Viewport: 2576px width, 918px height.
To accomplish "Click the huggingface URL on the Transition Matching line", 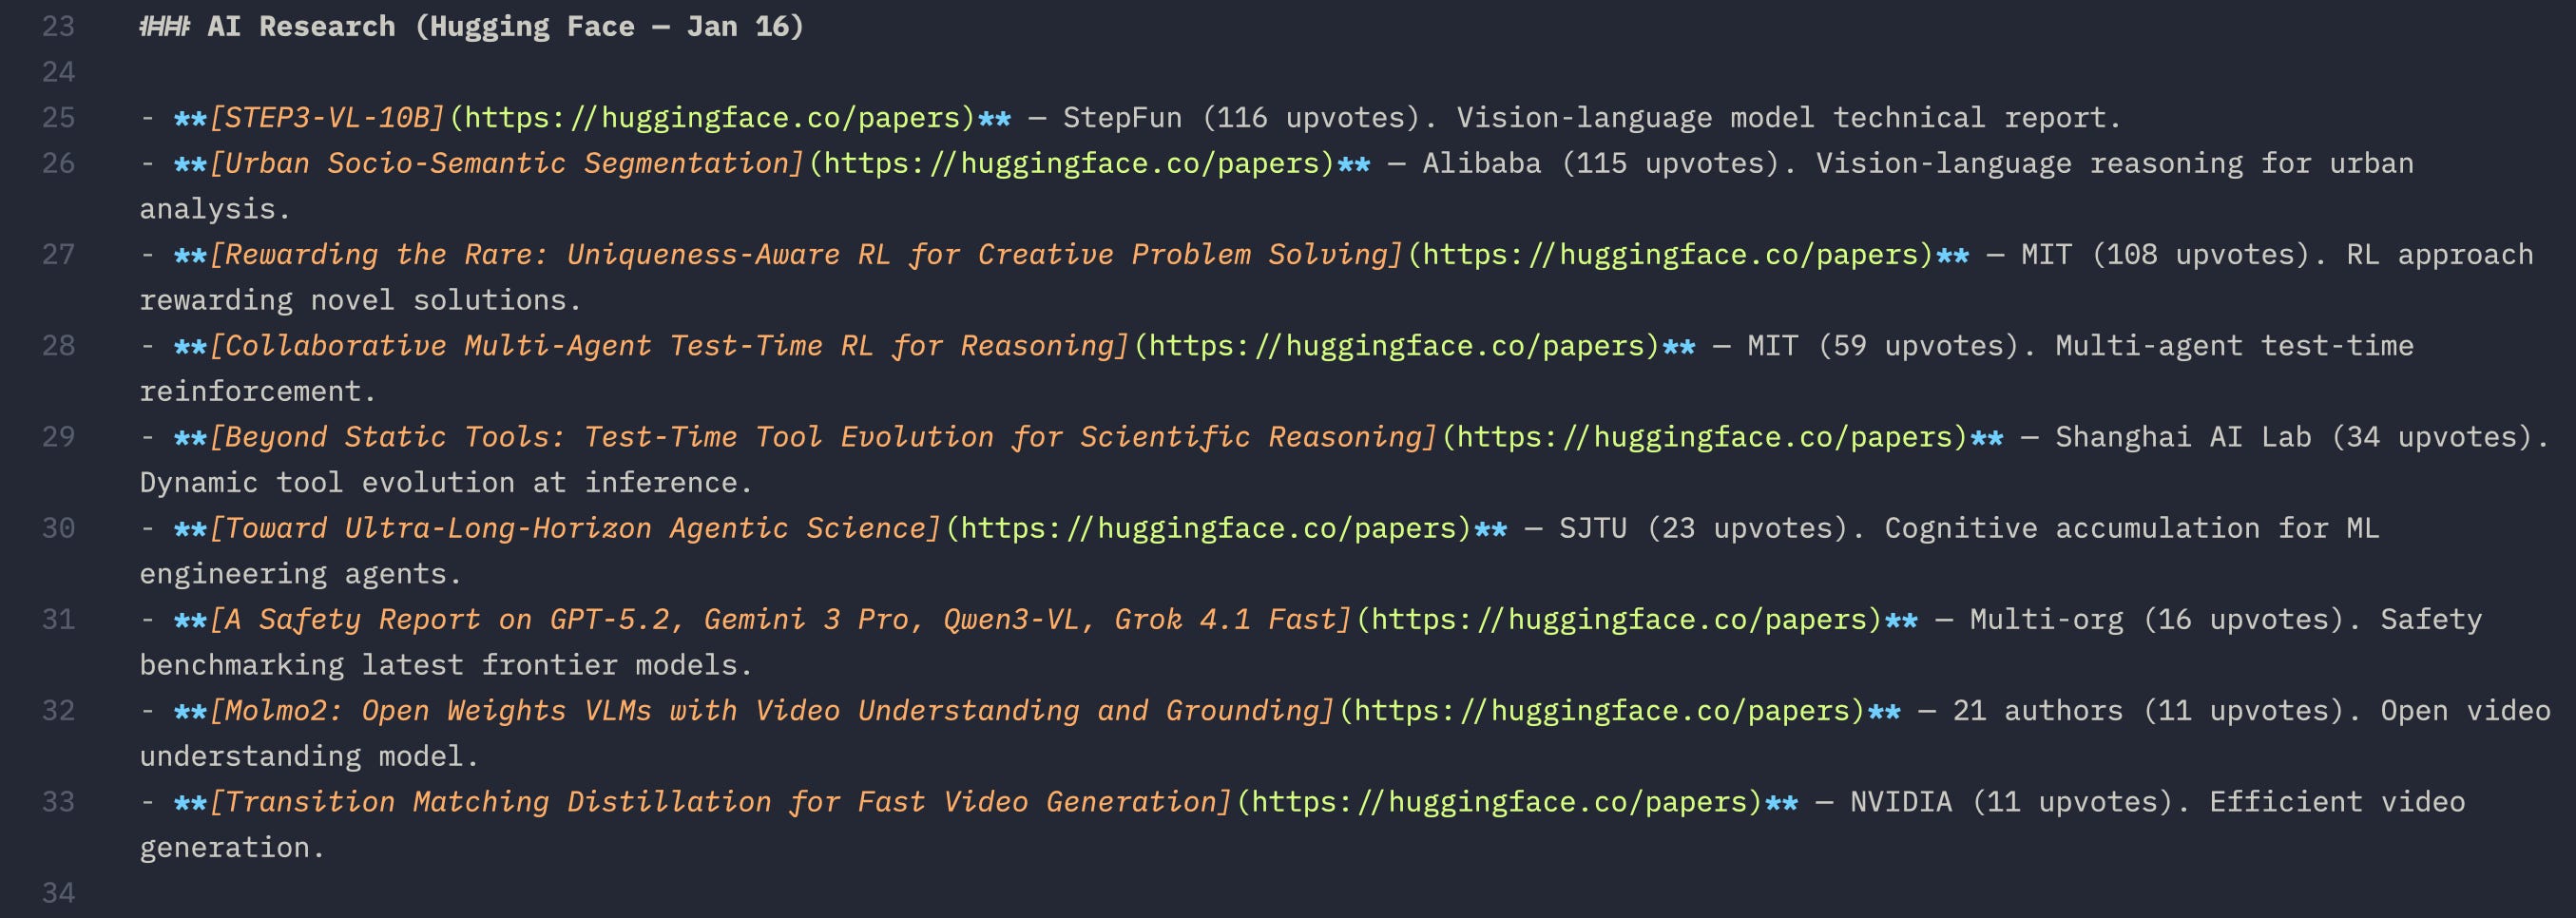I will click(x=1499, y=802).
